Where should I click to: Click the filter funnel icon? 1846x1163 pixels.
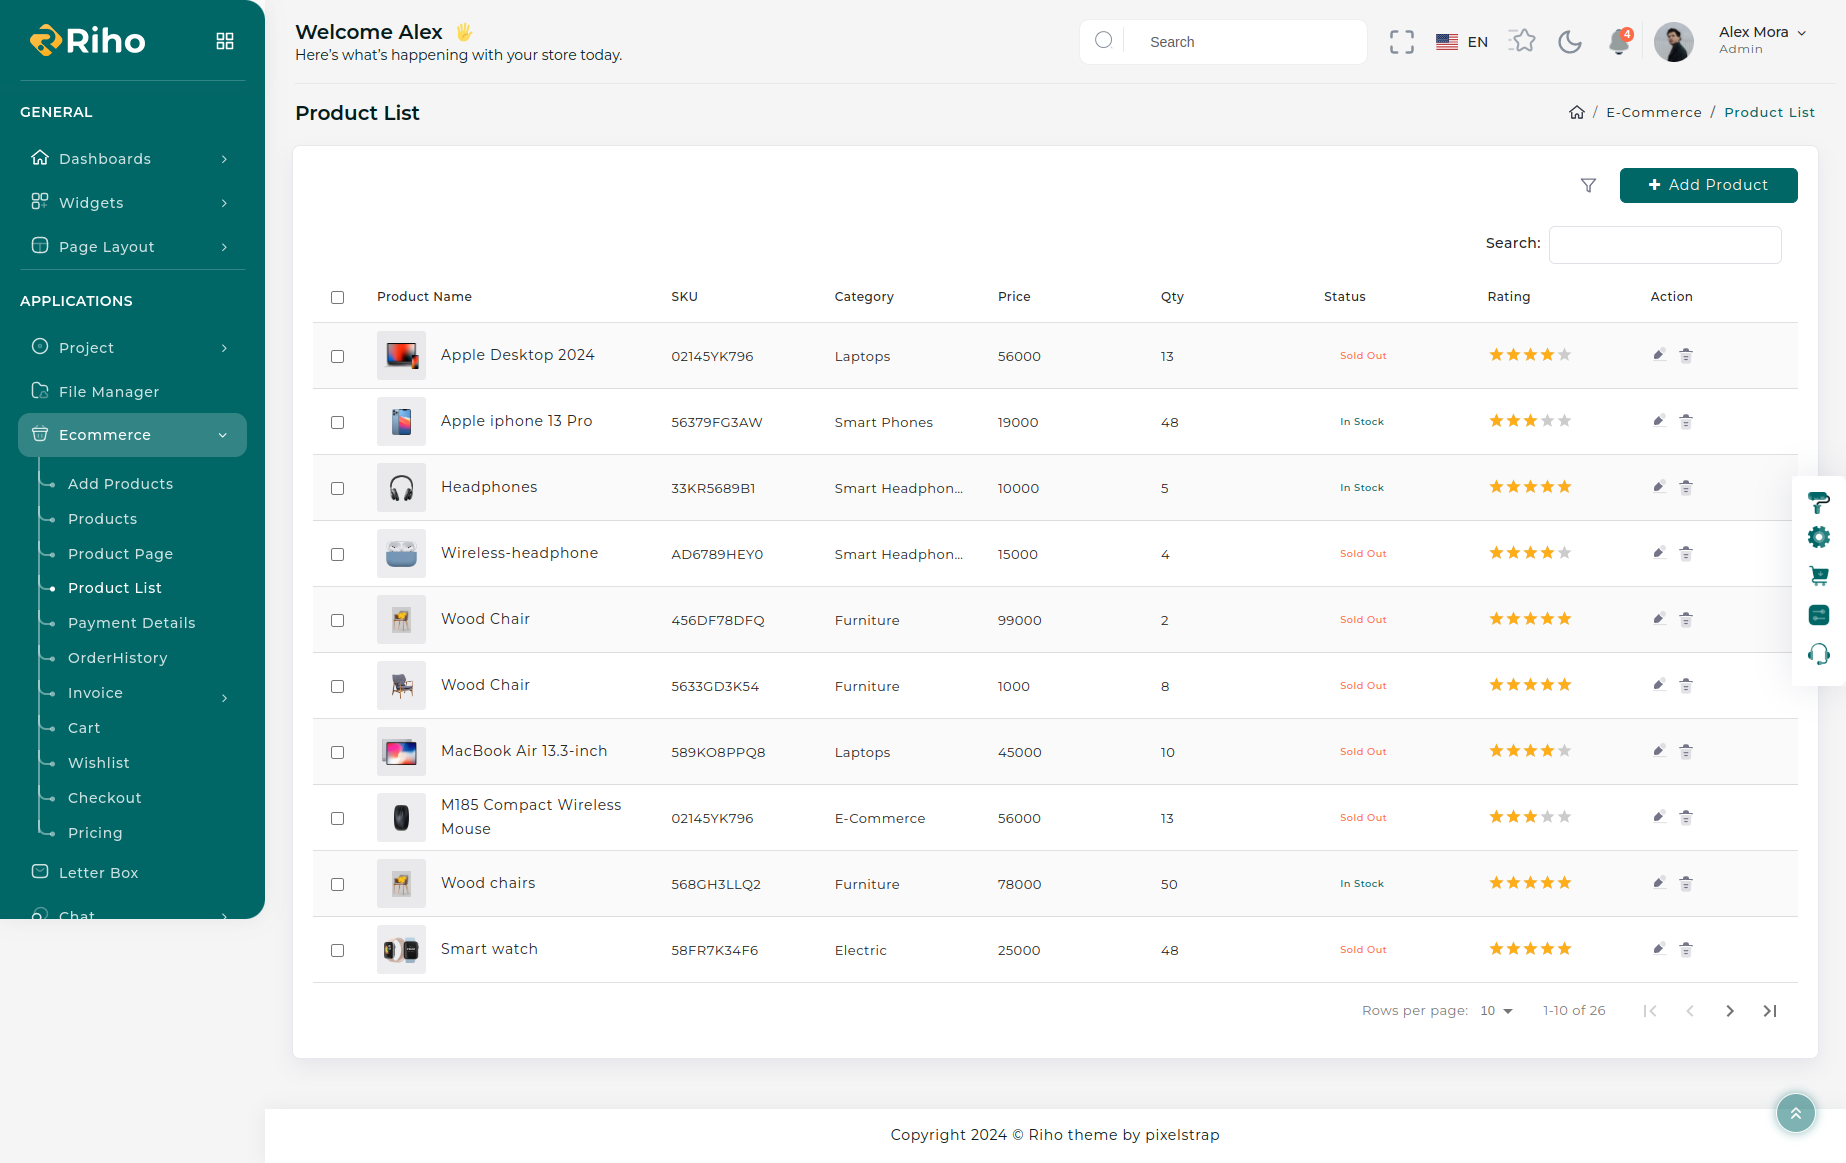point(1588,185)
